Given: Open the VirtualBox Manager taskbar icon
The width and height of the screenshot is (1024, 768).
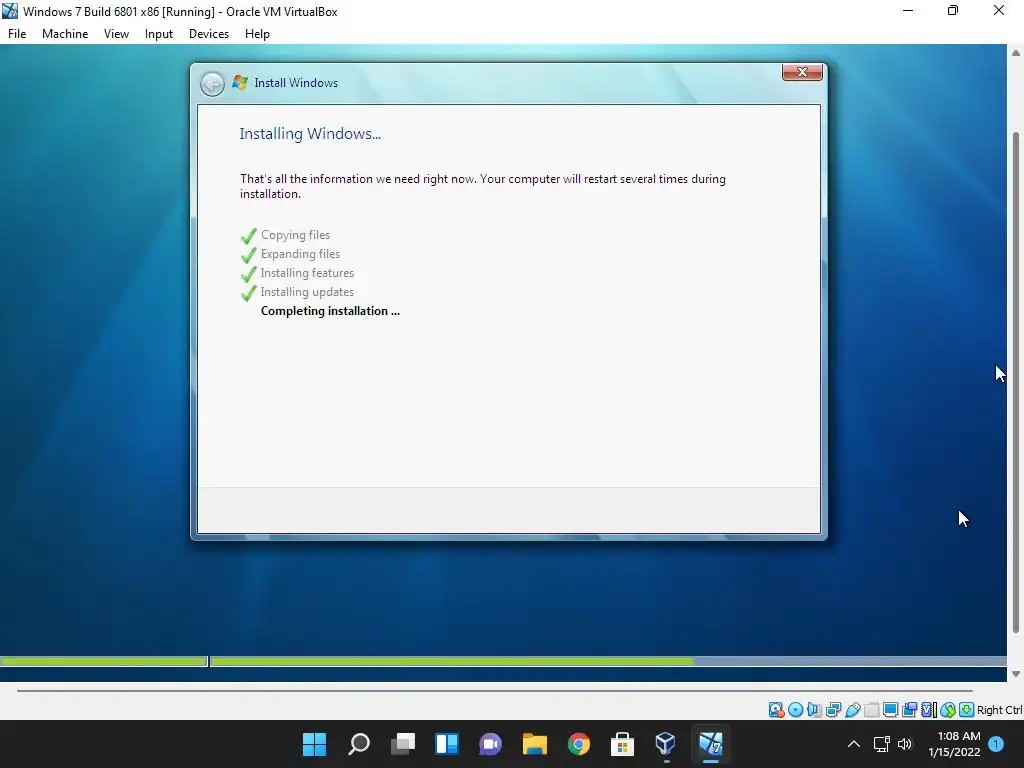Looking at the screenshot, I should tap(665, 744).
